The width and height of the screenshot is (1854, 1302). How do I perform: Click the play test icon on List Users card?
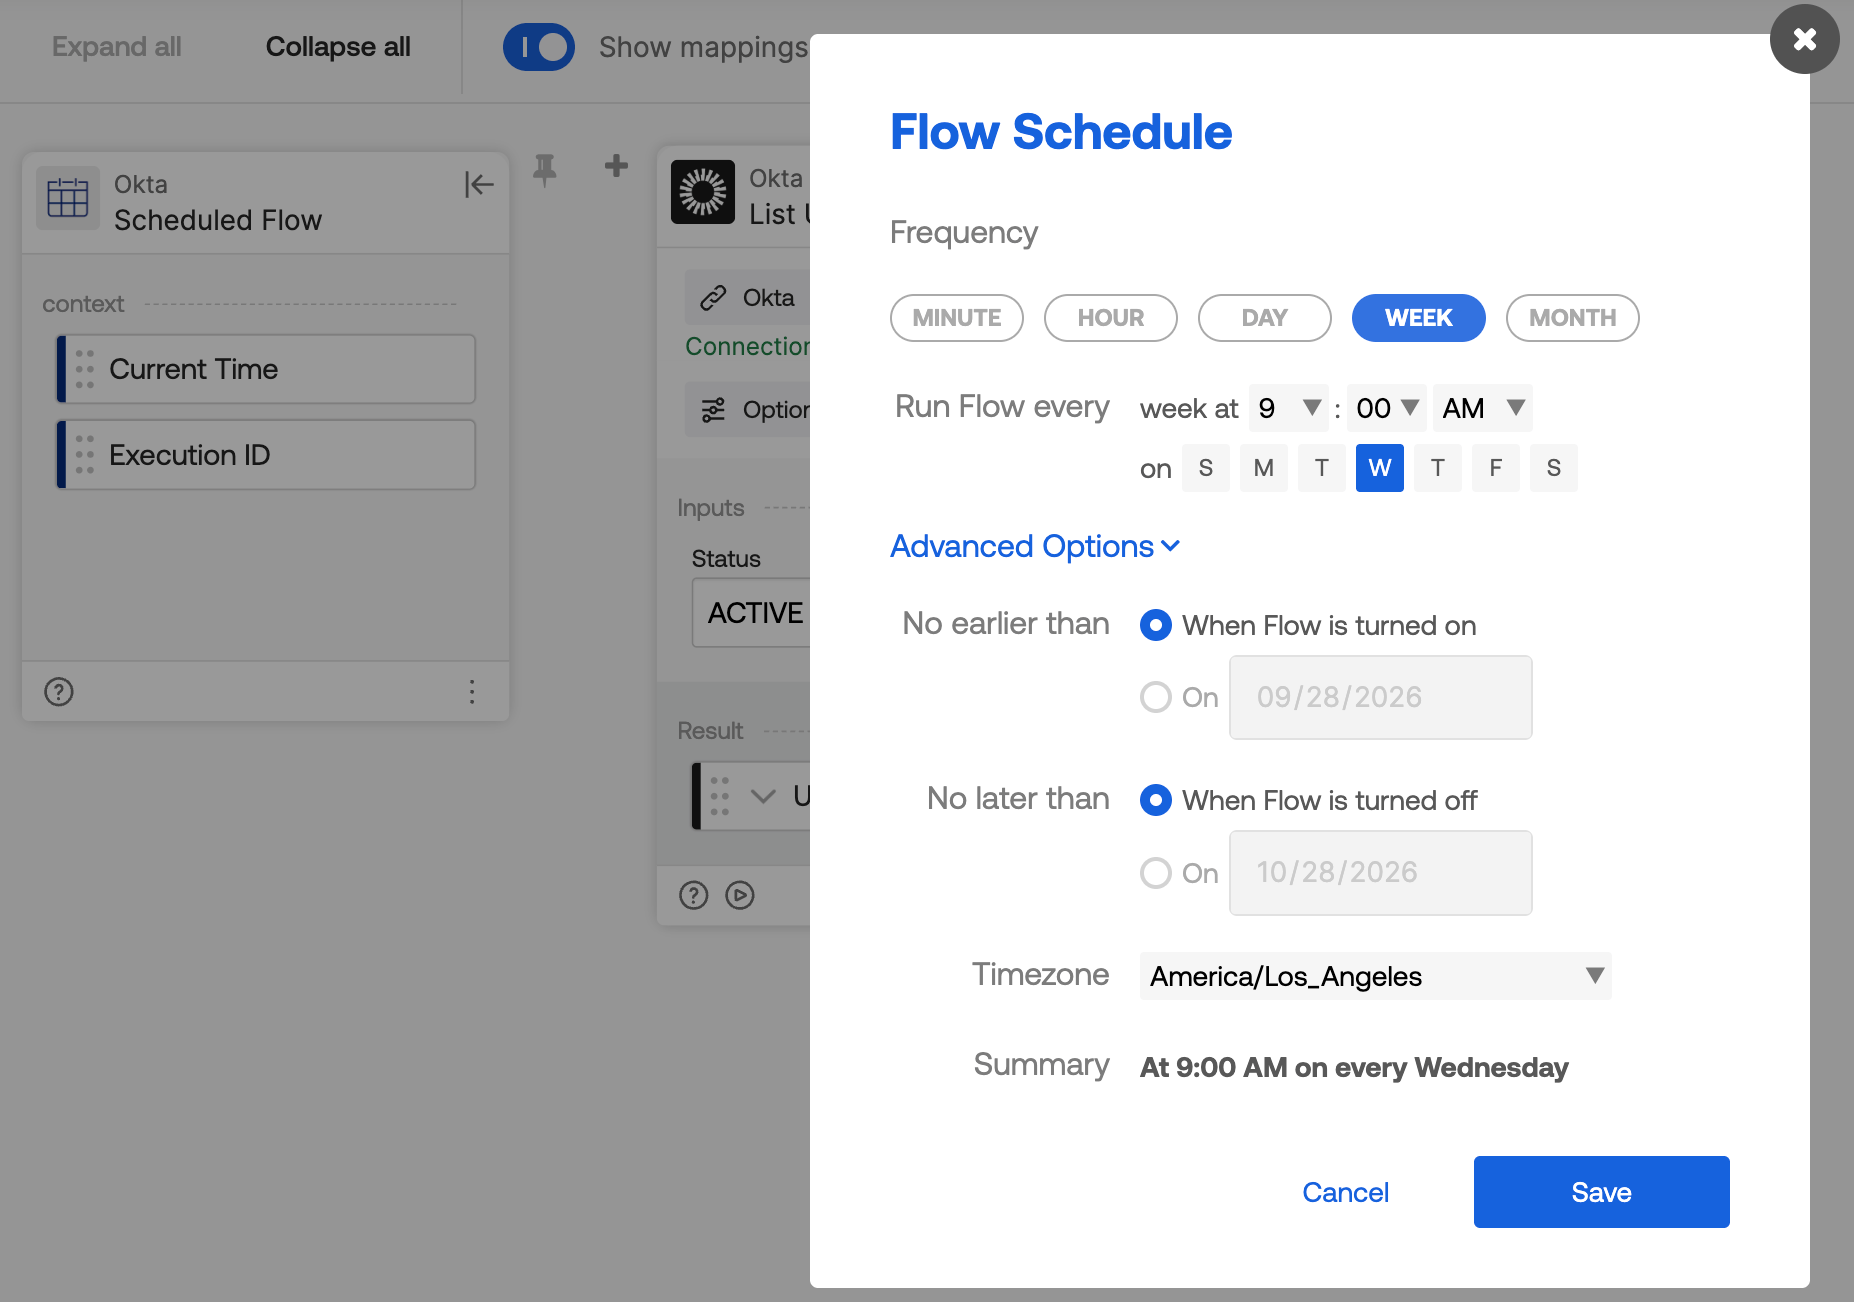click(x=740, y=895)
